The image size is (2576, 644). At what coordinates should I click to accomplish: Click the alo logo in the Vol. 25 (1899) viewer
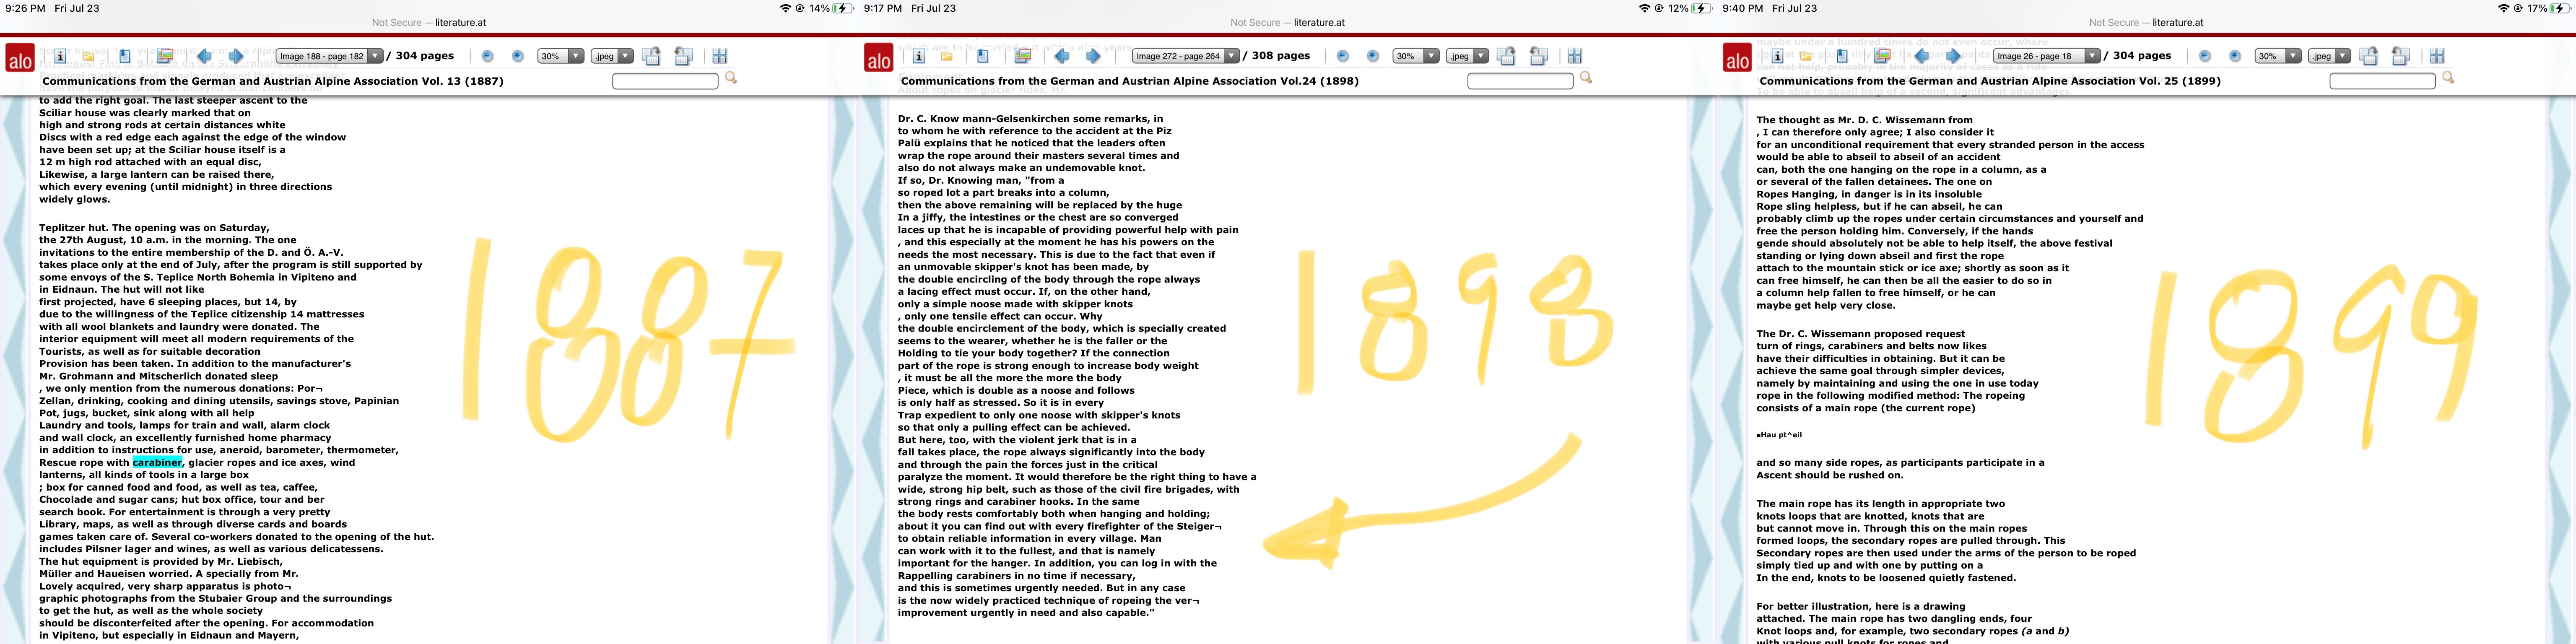tap(1737, 58)
